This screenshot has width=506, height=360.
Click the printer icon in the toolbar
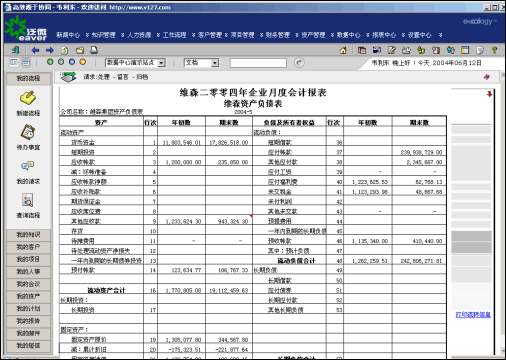coord(94,50)
